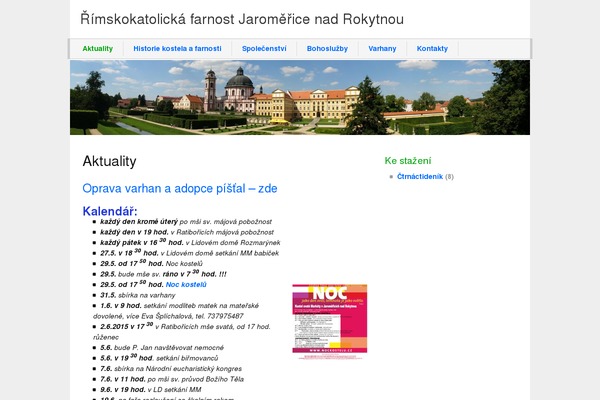This screenshot has height=400, width=600.
Task: Open the Čtrnáctideník download category
Action: coord(420,176)
